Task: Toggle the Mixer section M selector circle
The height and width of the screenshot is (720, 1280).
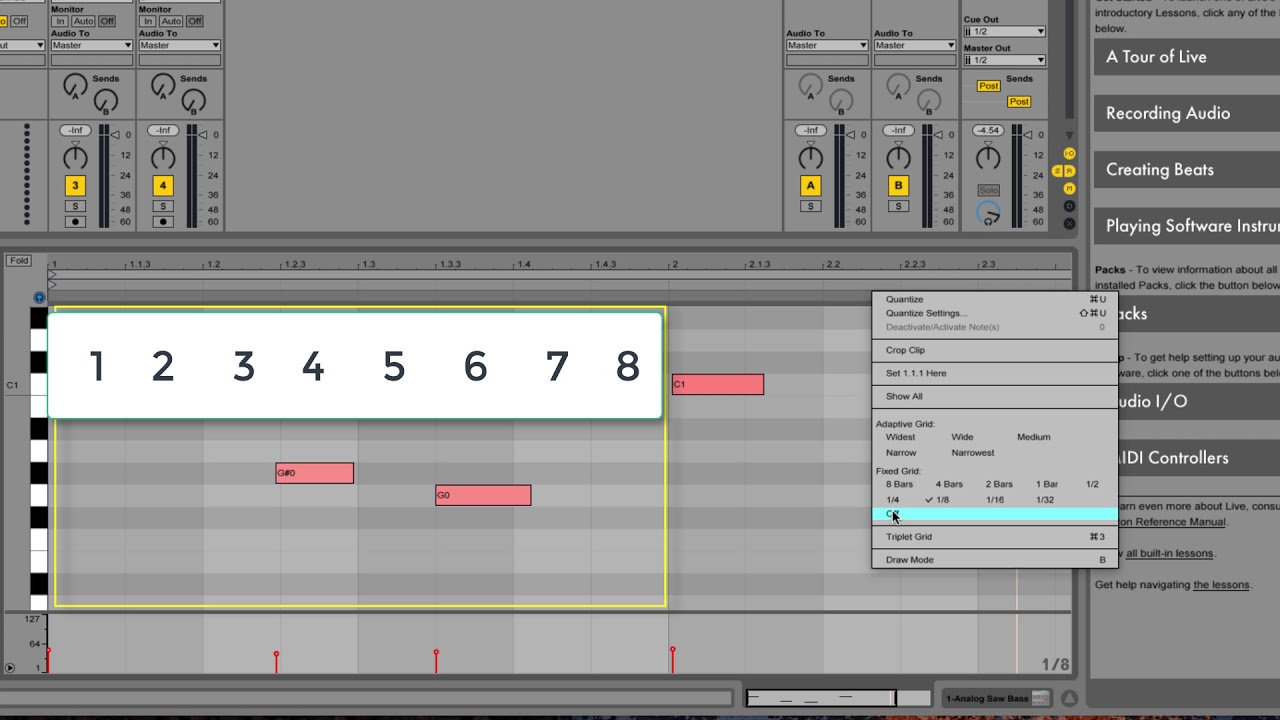Action: click(x=1069, y=188)
